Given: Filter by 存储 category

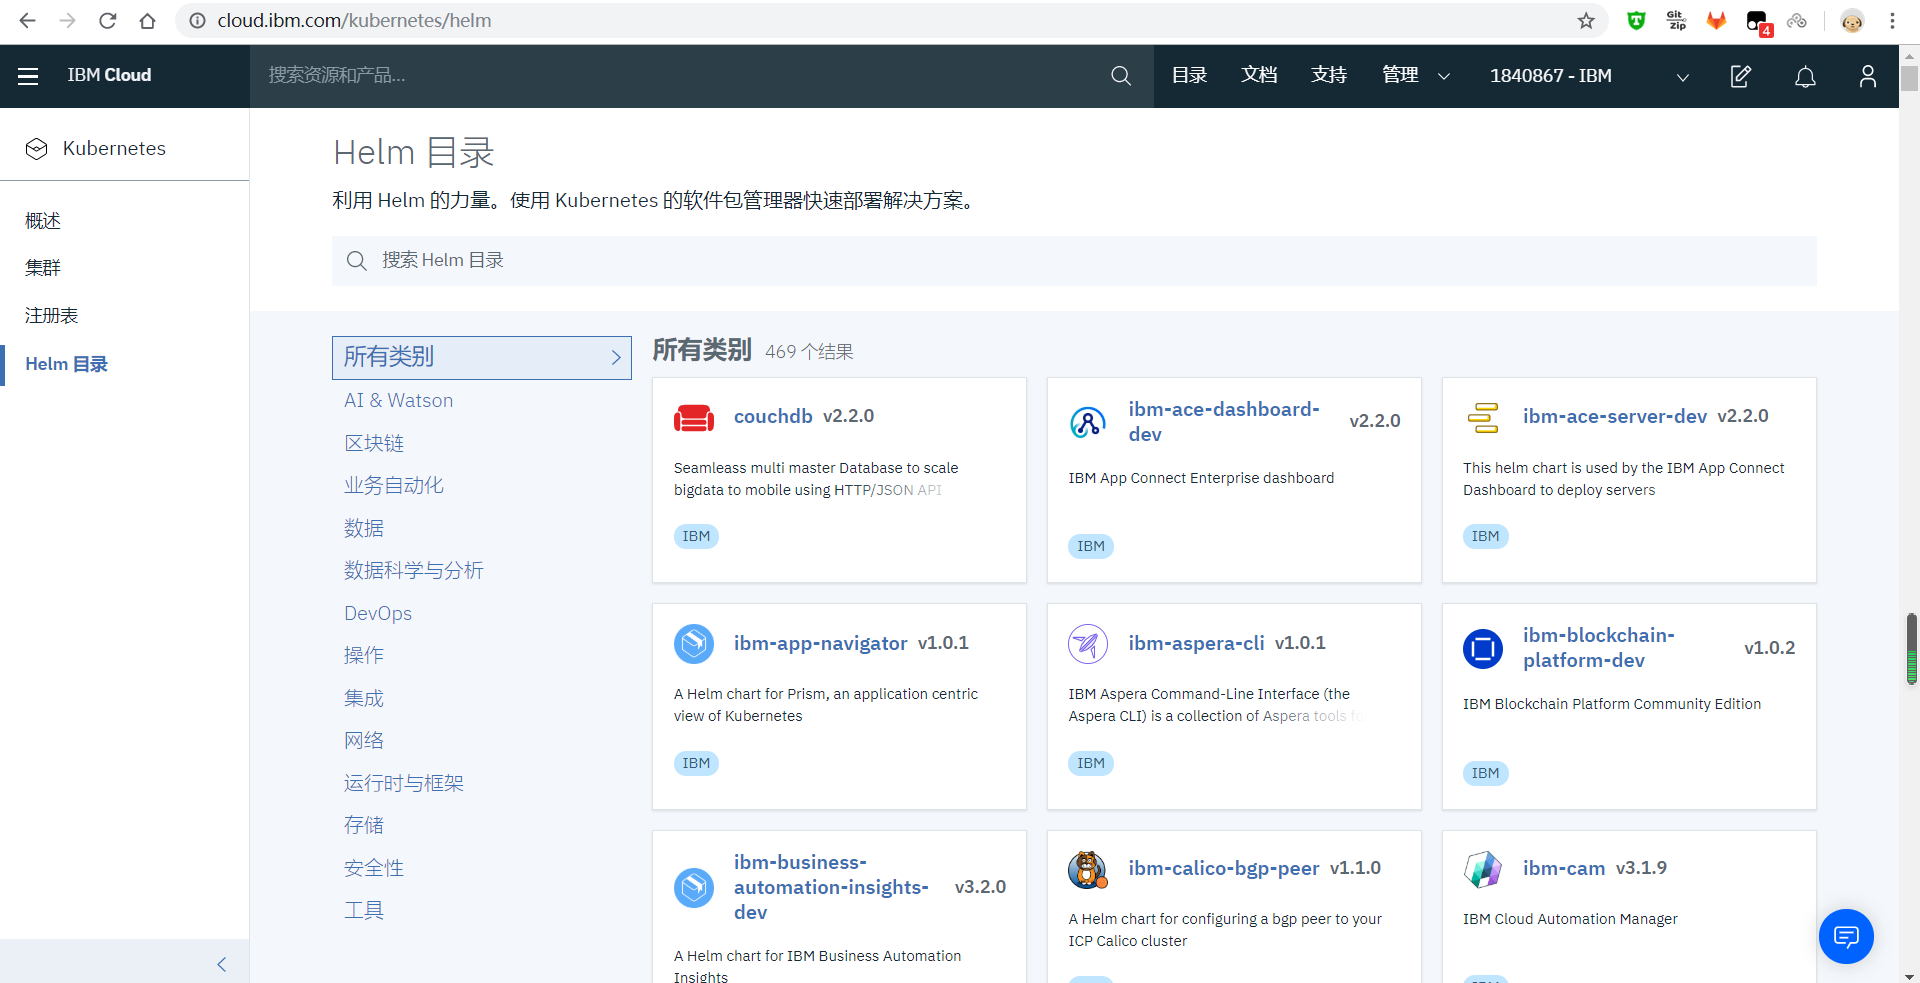Looking at the screenshot, I should point(364,826).
